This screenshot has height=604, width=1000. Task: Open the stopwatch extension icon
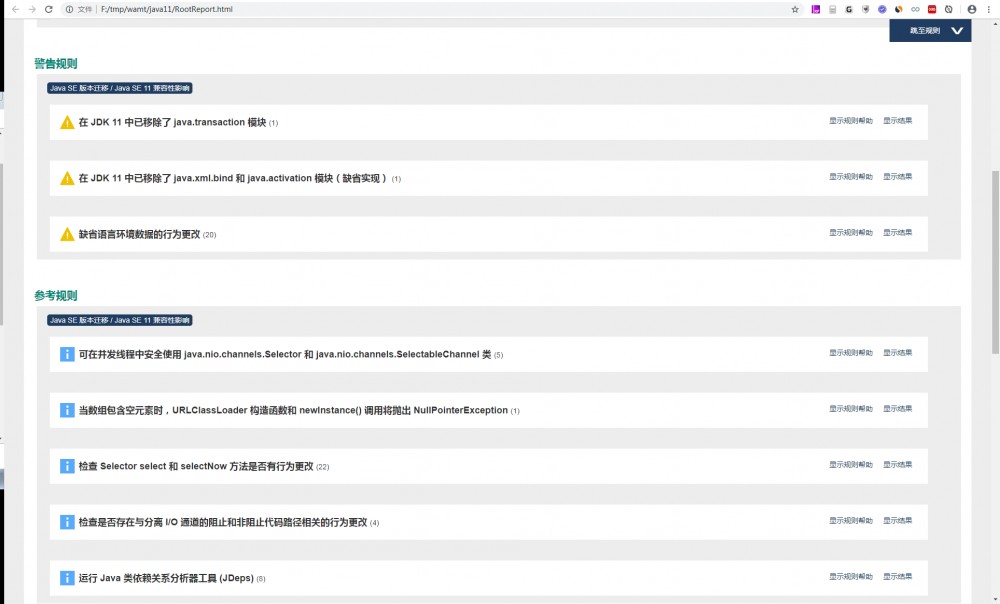point(950,9)
